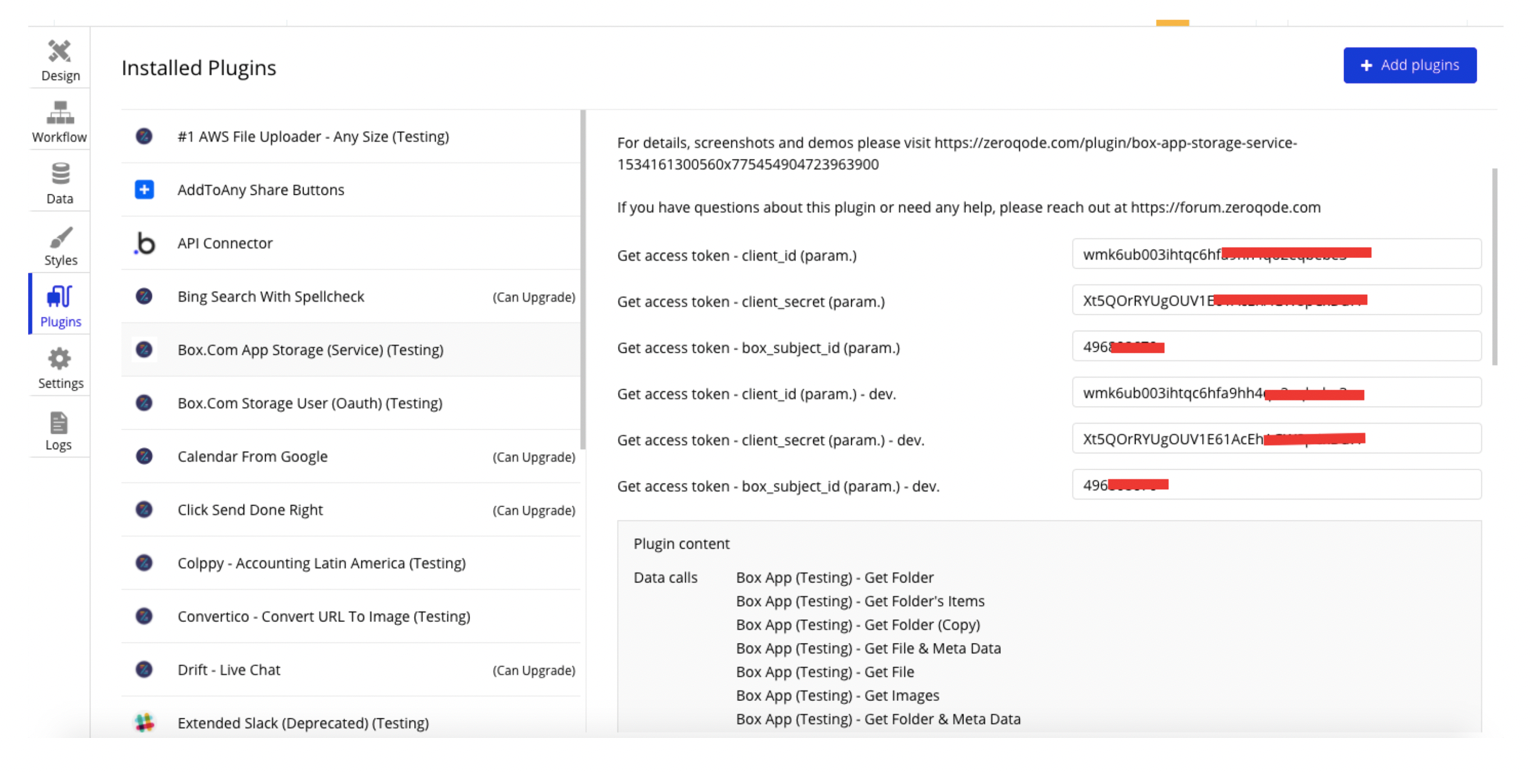Viewport: 1530px width, 772px height.
Task: Click the Add plugins button
Action: (x=1409, y=65)
